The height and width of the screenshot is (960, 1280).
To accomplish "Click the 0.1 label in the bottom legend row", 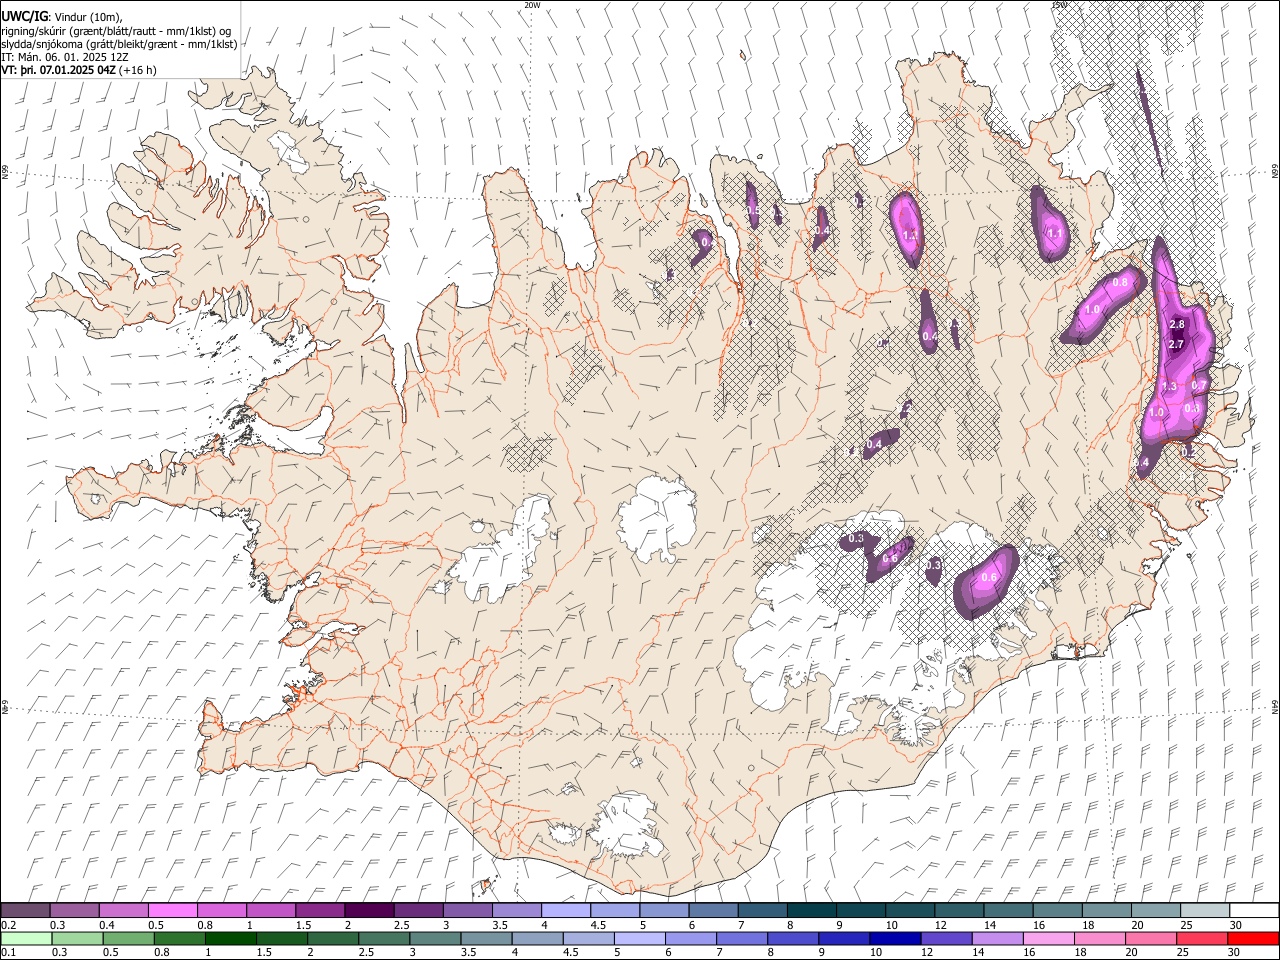I will 7,952.
